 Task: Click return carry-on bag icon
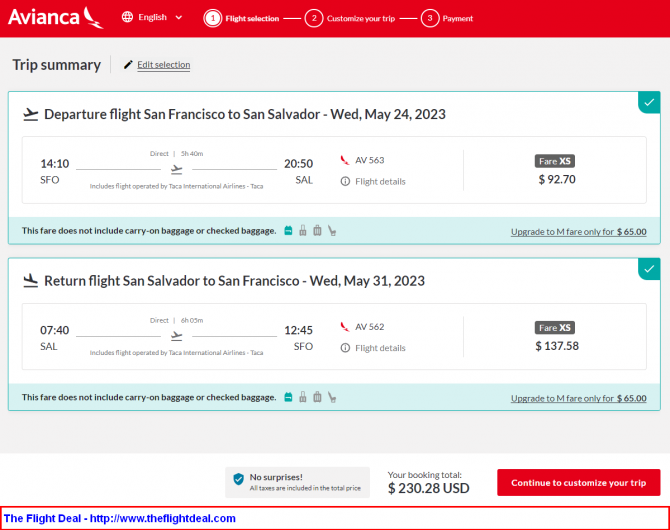point(303,398)
